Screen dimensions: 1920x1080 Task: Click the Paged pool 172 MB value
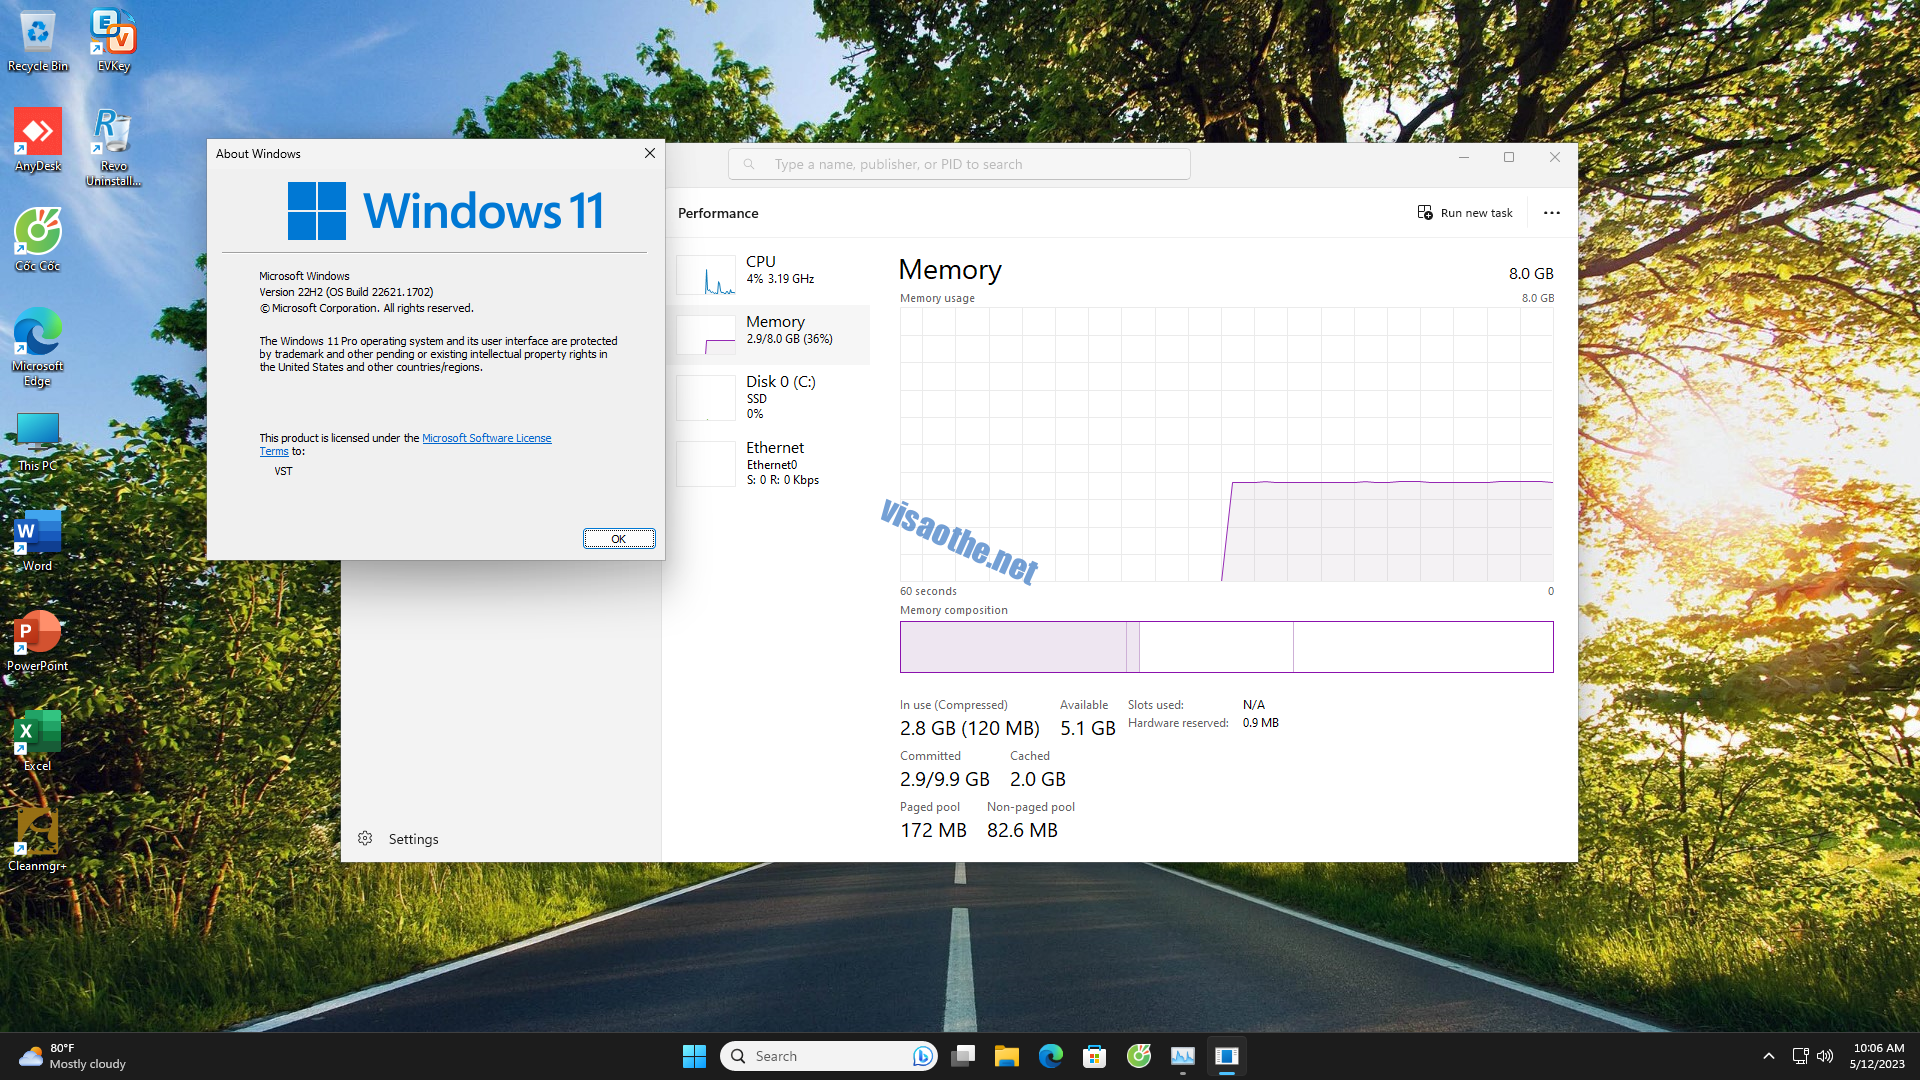[933, 831]
